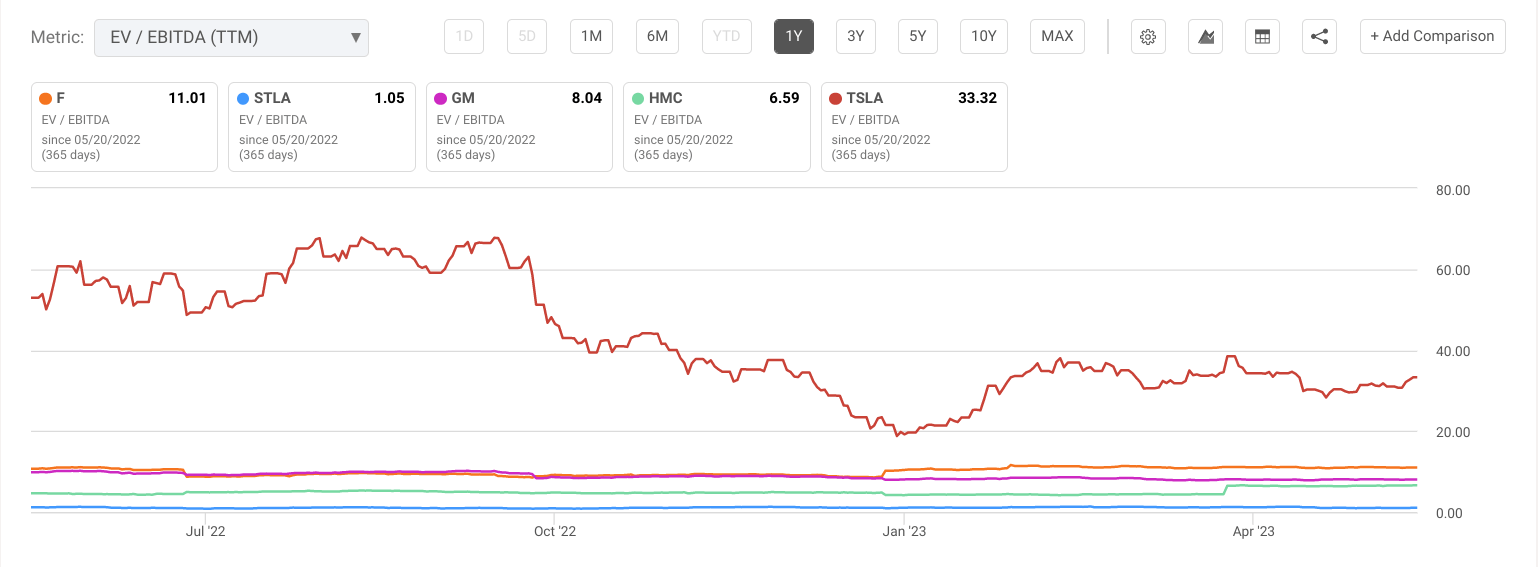Switch to the 5Y time range

click(x=918, y=37)
